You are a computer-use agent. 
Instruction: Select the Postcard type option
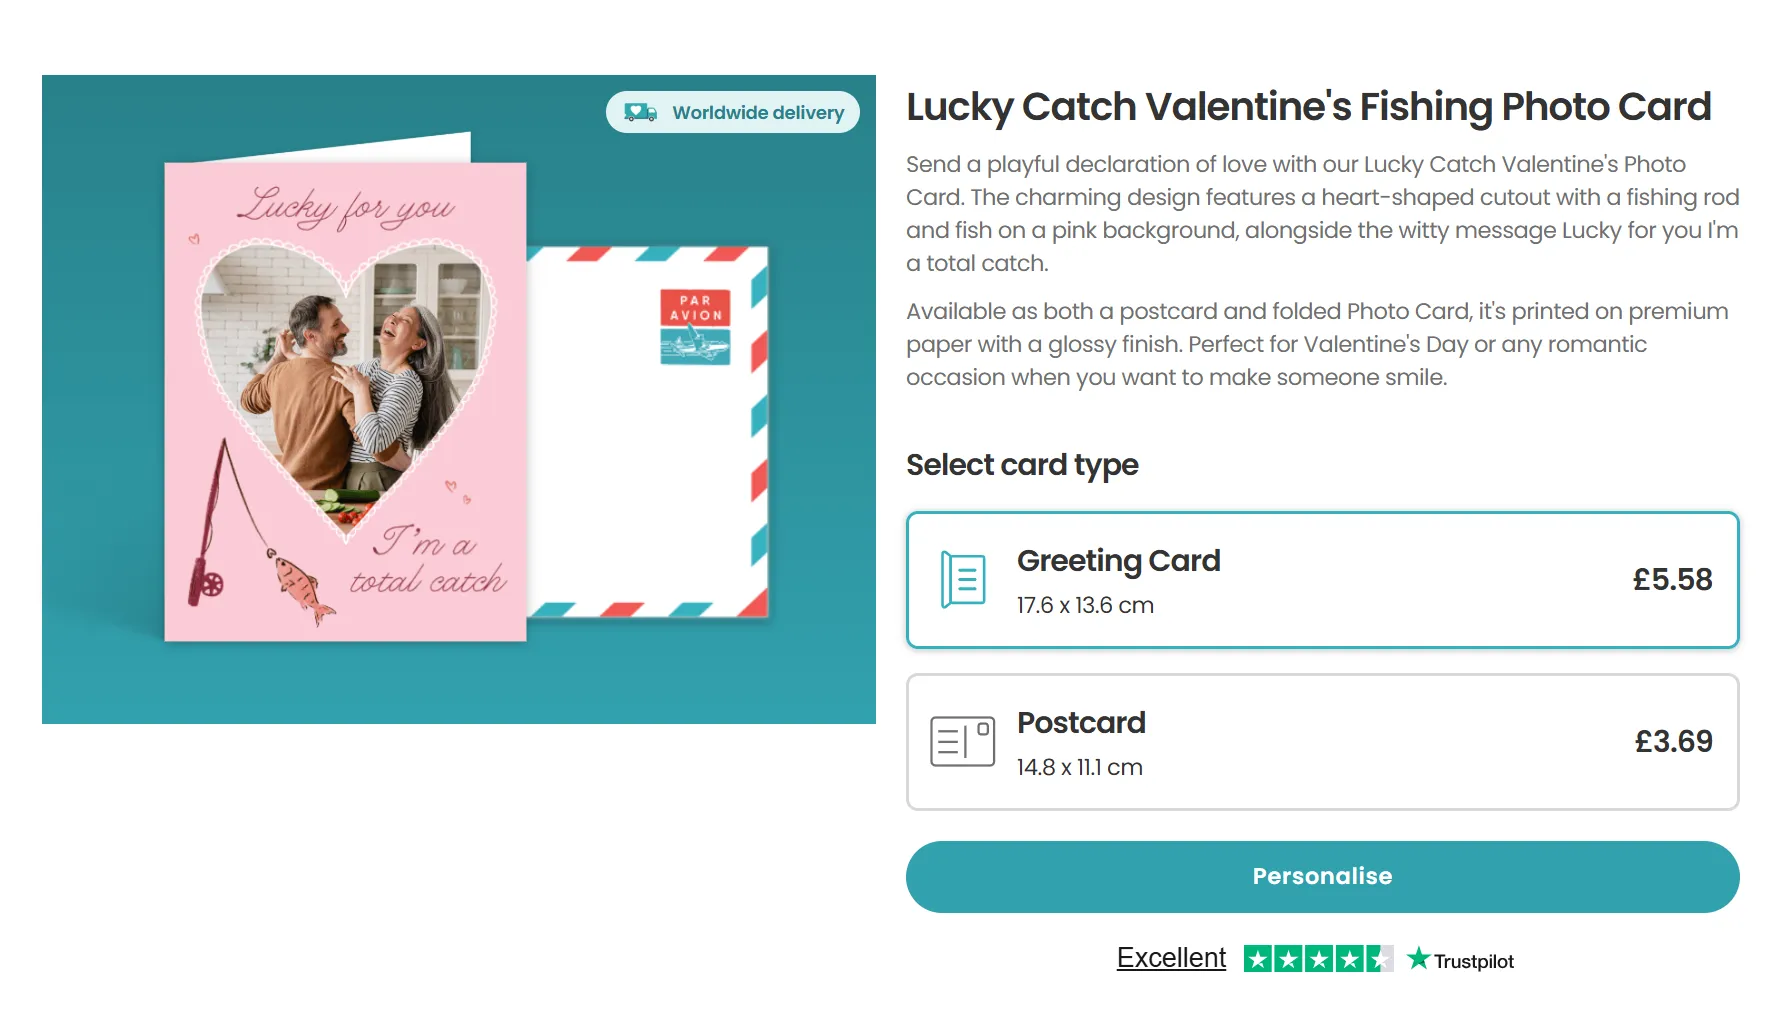click(x=1321, y=742)
